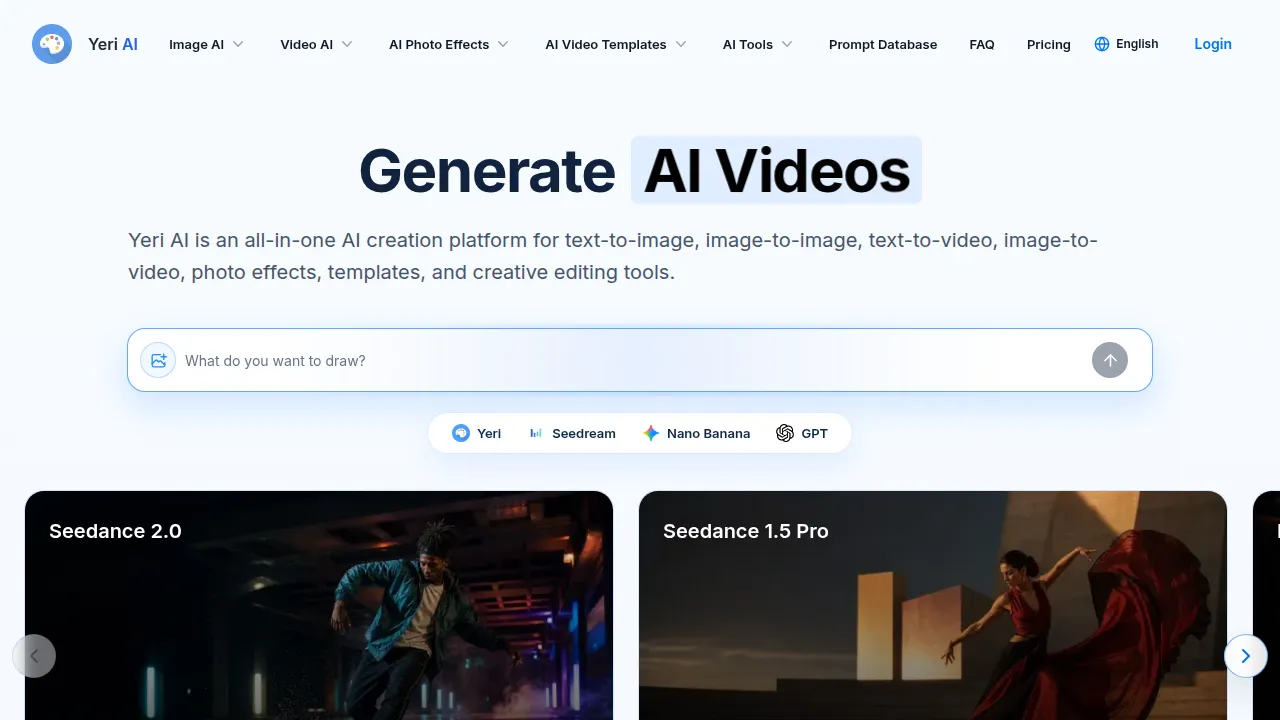Image resolution: width=1280 pixels, height=720 pixels.
Task: Click the 'Seedance 2.0' title text
Action: click(115, 531)
